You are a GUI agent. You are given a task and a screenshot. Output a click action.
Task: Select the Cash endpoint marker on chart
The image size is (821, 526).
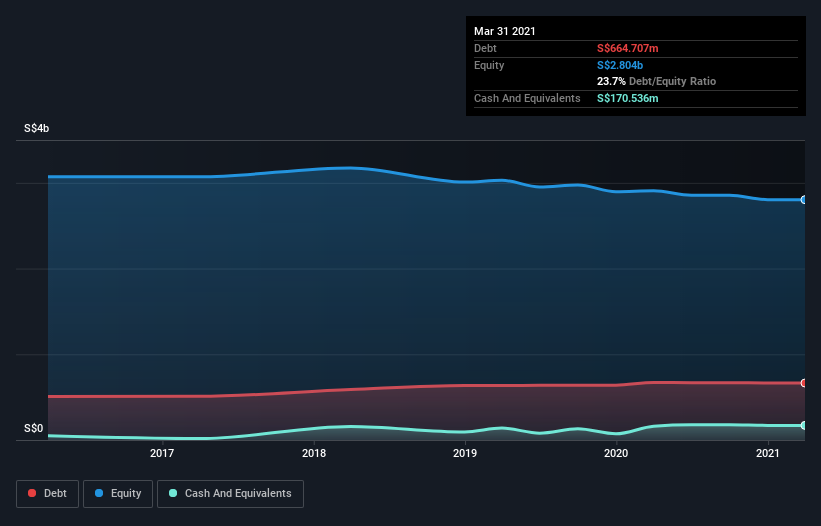(803, 426)
